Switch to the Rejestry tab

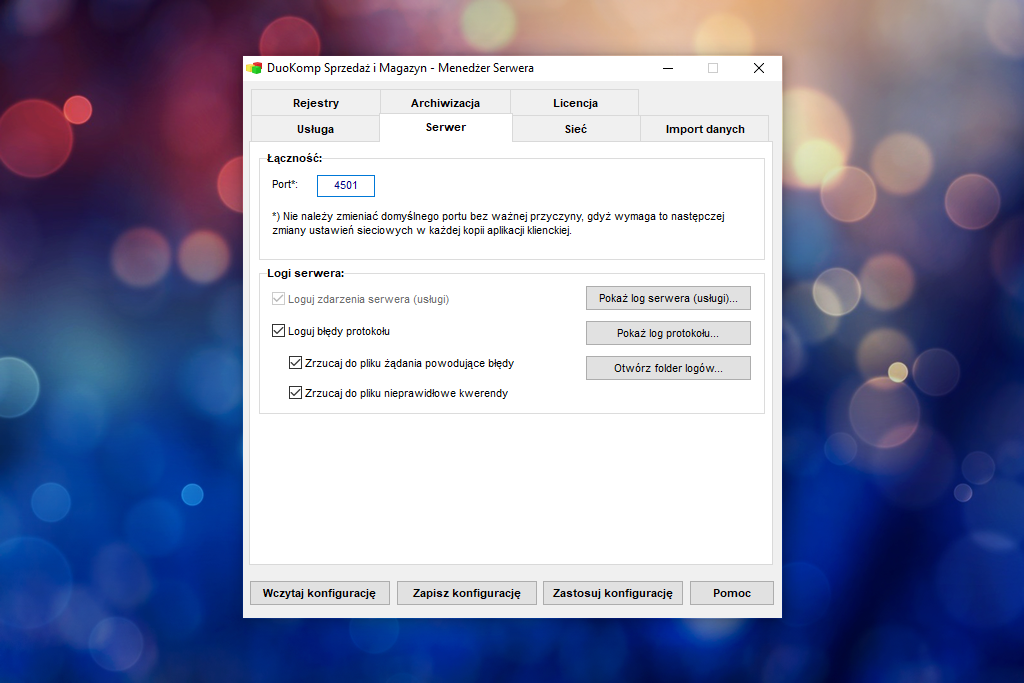coord(315,103)
